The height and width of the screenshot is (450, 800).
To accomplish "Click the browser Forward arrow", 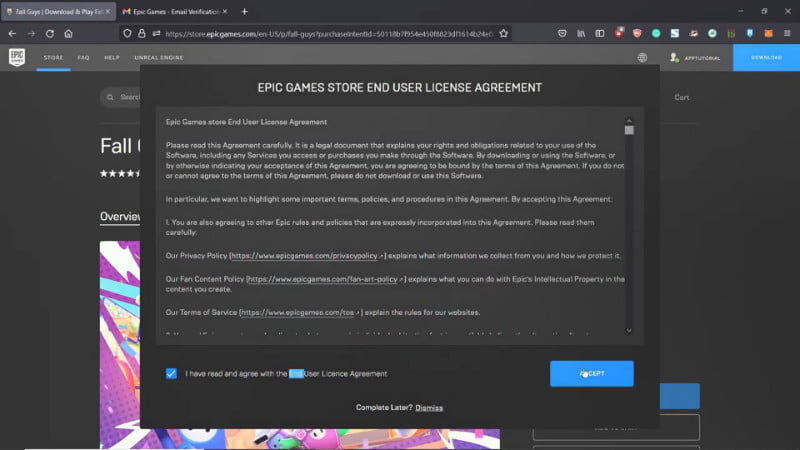I will (x=31, y=34).
